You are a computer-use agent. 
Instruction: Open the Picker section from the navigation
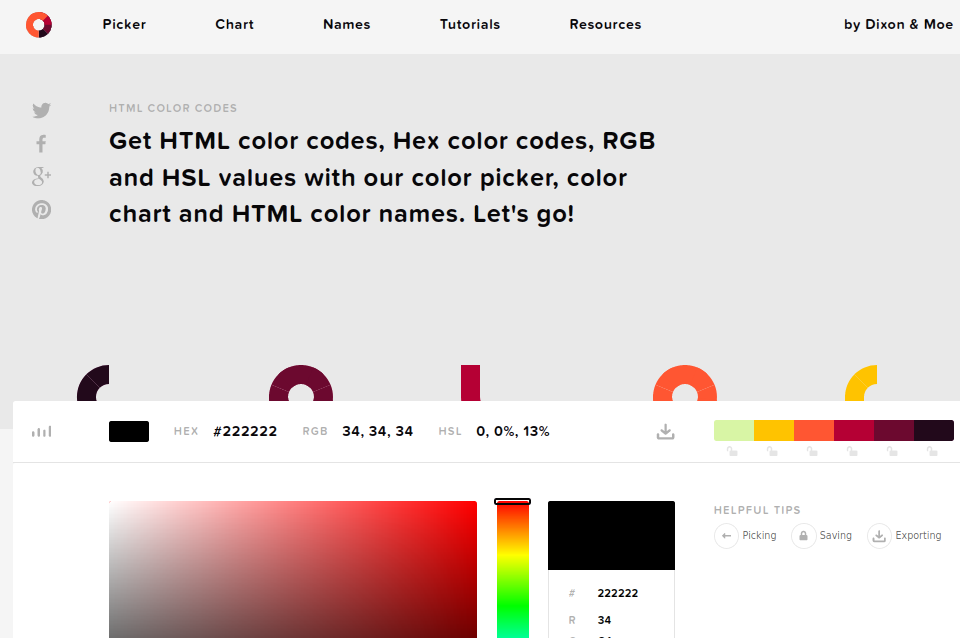pos(124,24)
